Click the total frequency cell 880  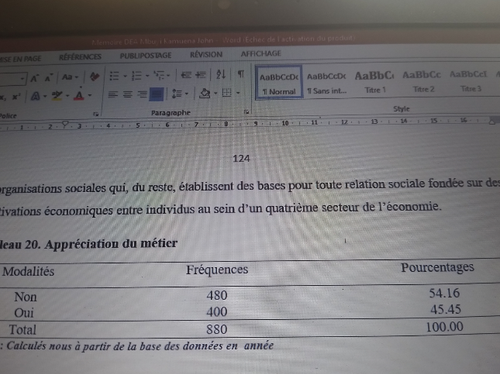[217, 329]
